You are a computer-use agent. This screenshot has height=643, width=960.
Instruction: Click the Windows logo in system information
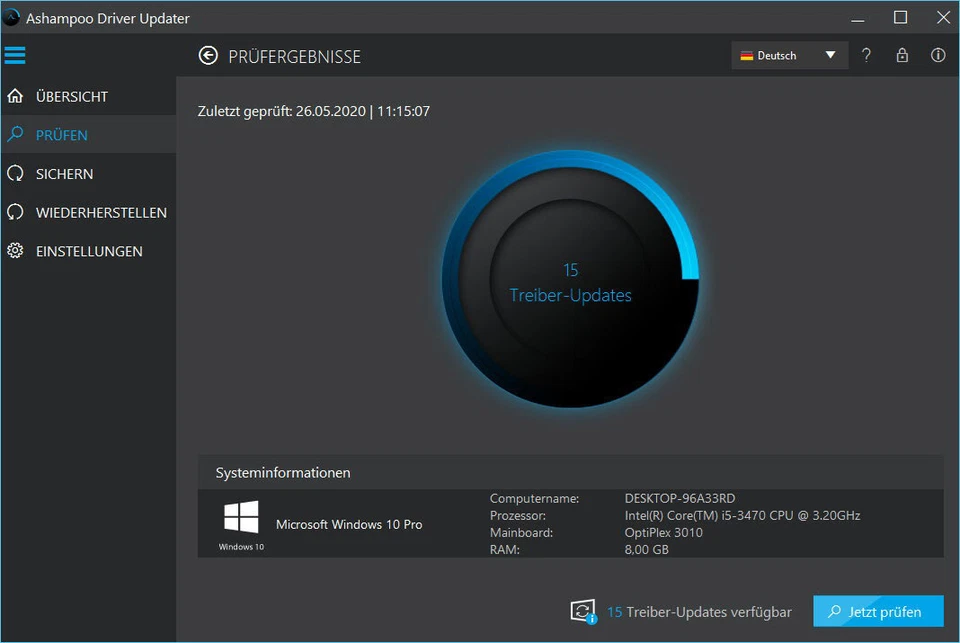[x=240, y=518]
